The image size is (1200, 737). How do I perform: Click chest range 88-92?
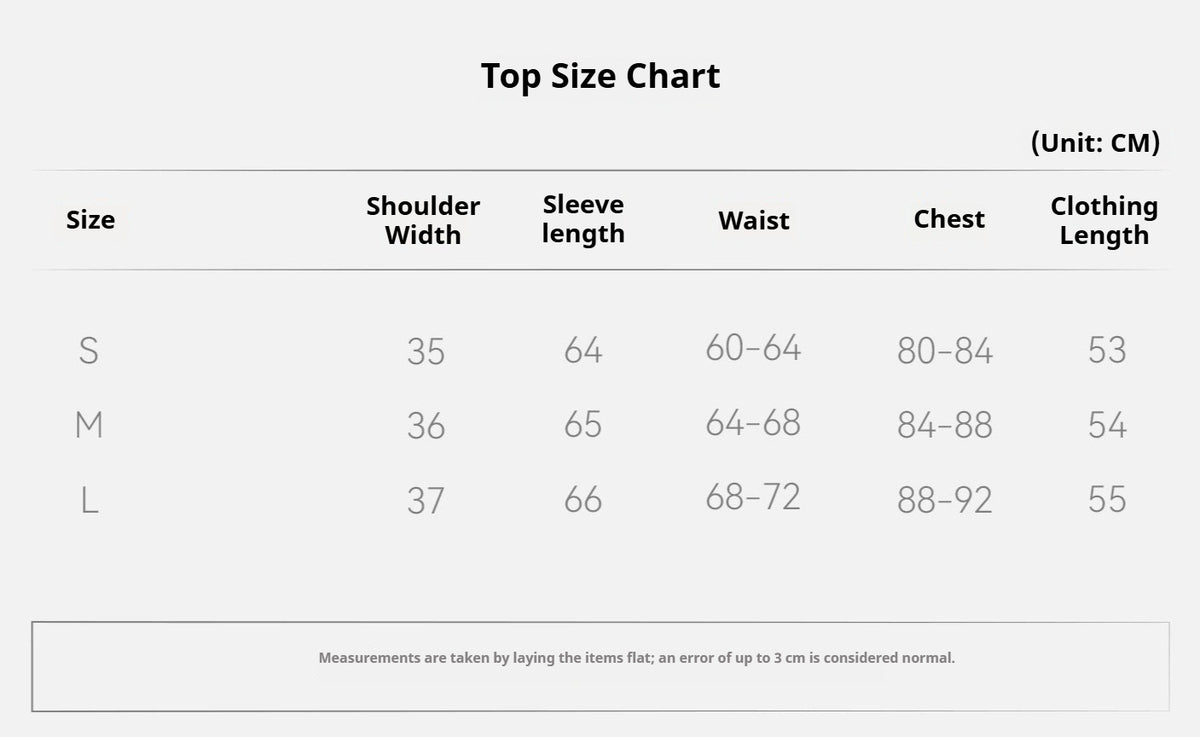945,500
